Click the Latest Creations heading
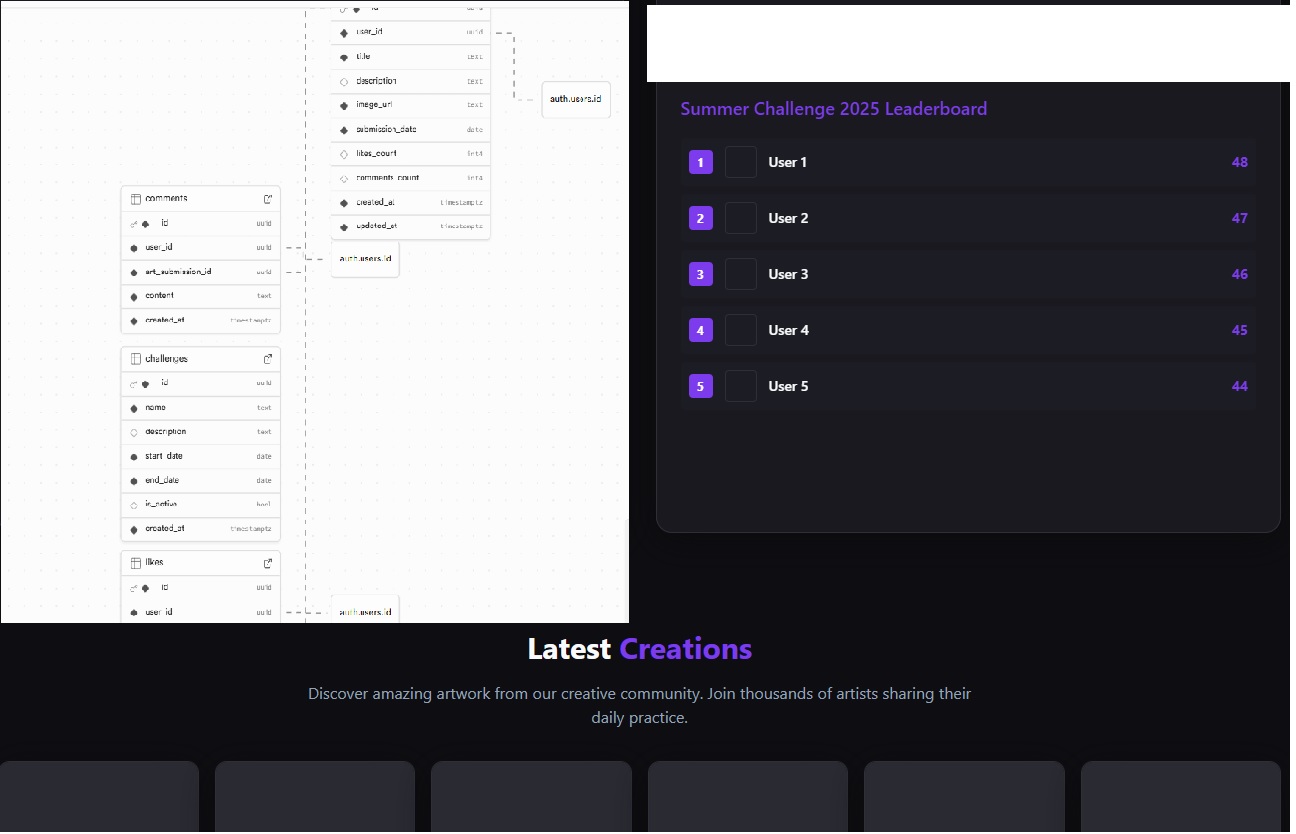The height and width of the screenshot is (834, 1296). (x=640, y=649)
